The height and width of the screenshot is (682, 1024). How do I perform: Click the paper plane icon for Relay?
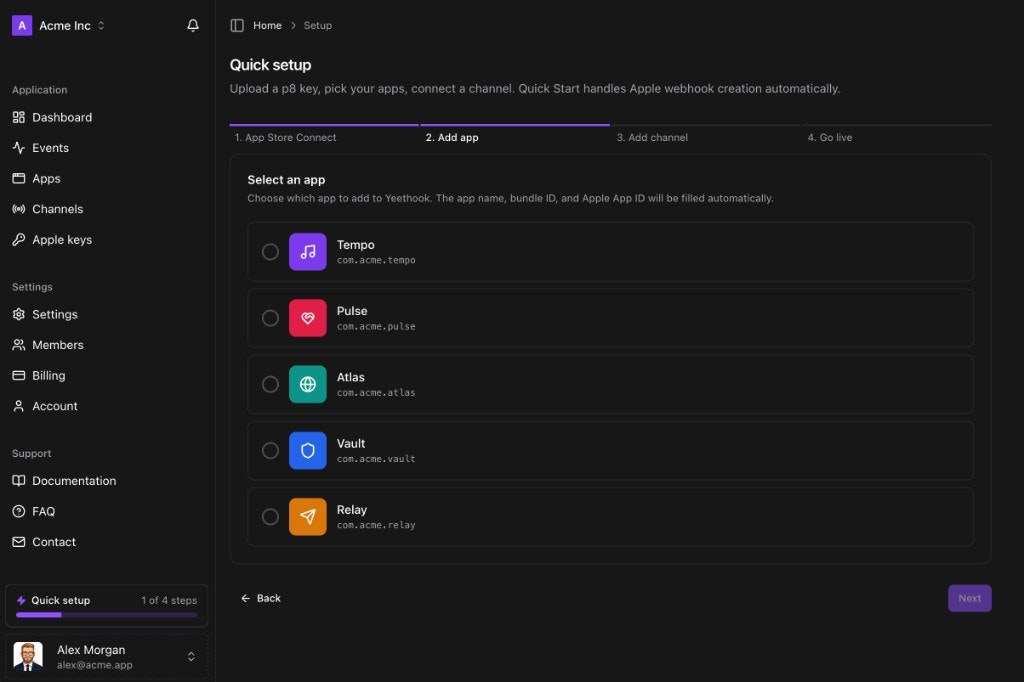click(x=308, y=517)
